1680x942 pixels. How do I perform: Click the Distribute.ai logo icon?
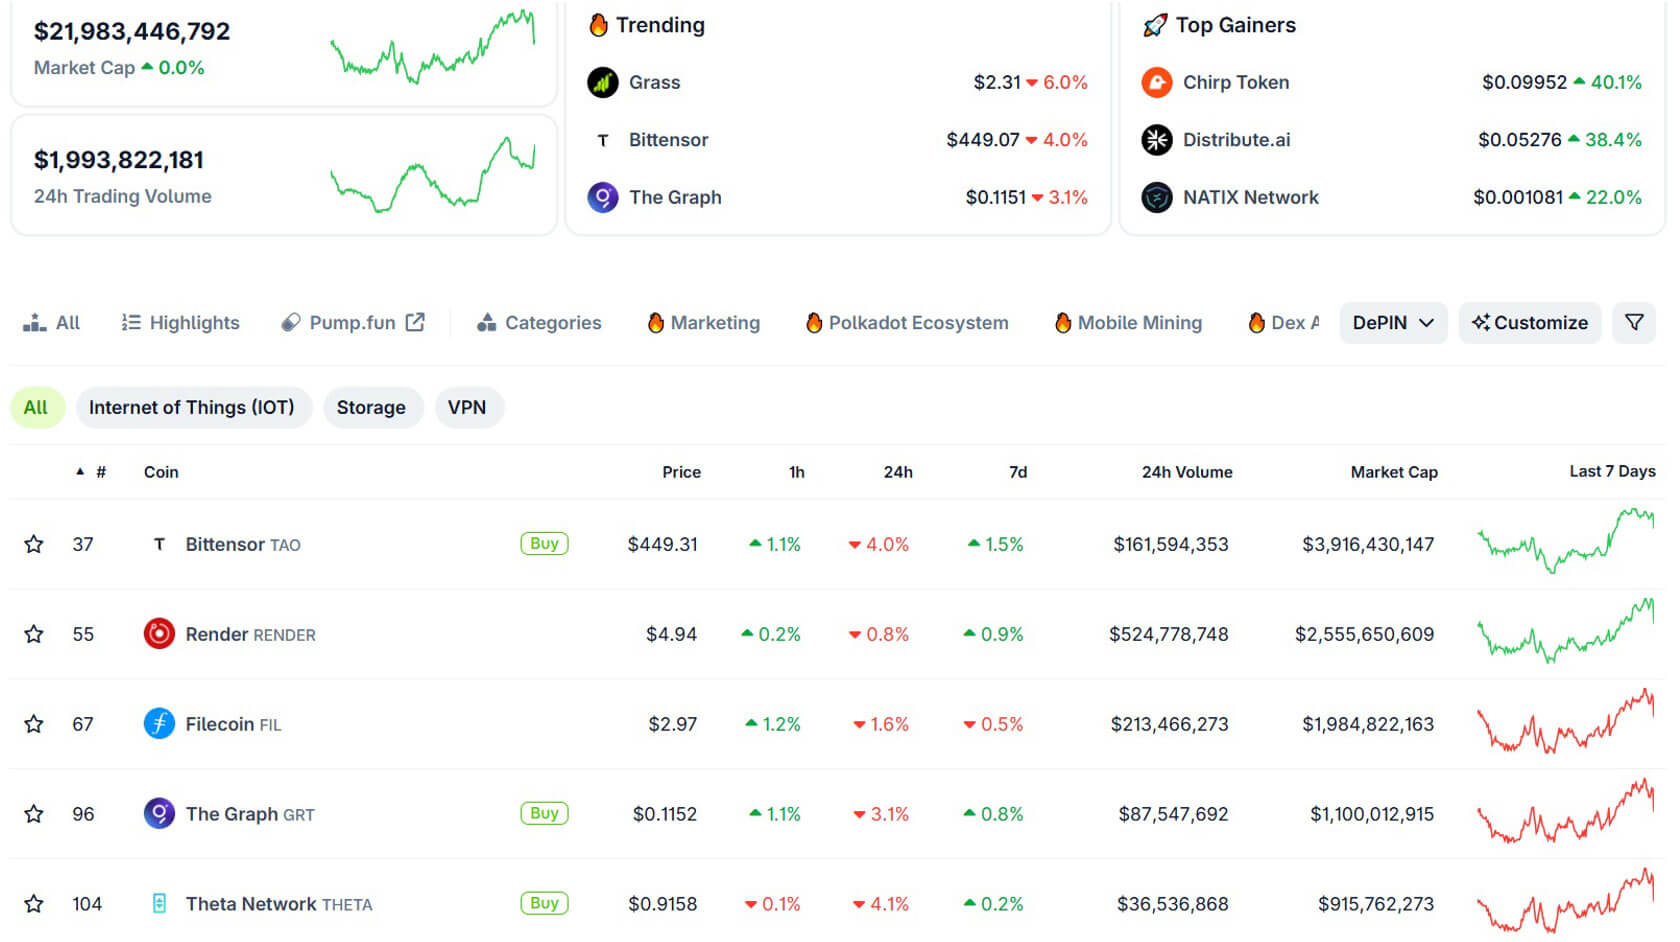(1157, 140)
